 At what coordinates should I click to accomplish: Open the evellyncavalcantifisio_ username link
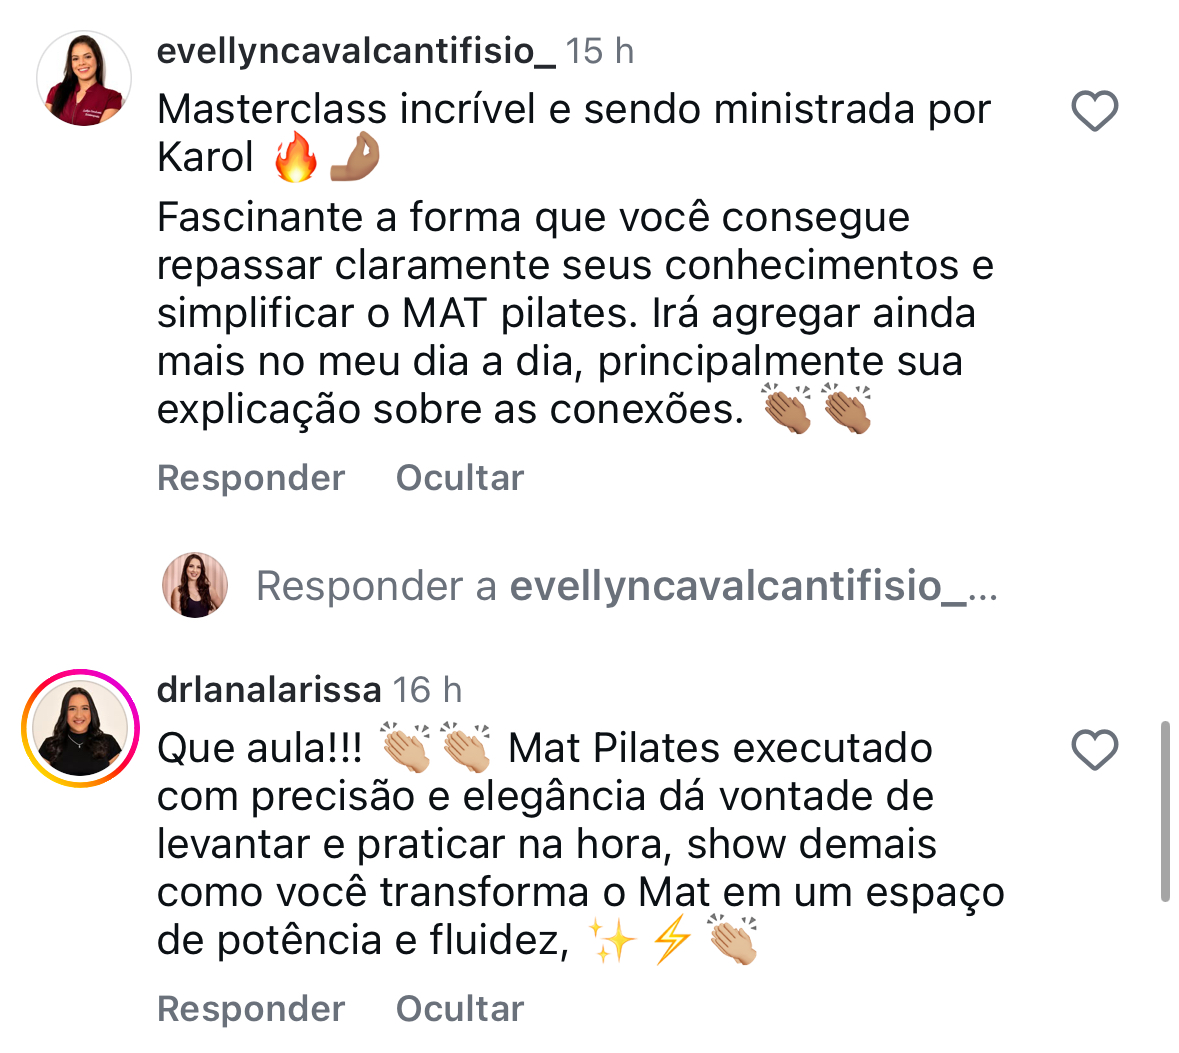click(357, 51)
